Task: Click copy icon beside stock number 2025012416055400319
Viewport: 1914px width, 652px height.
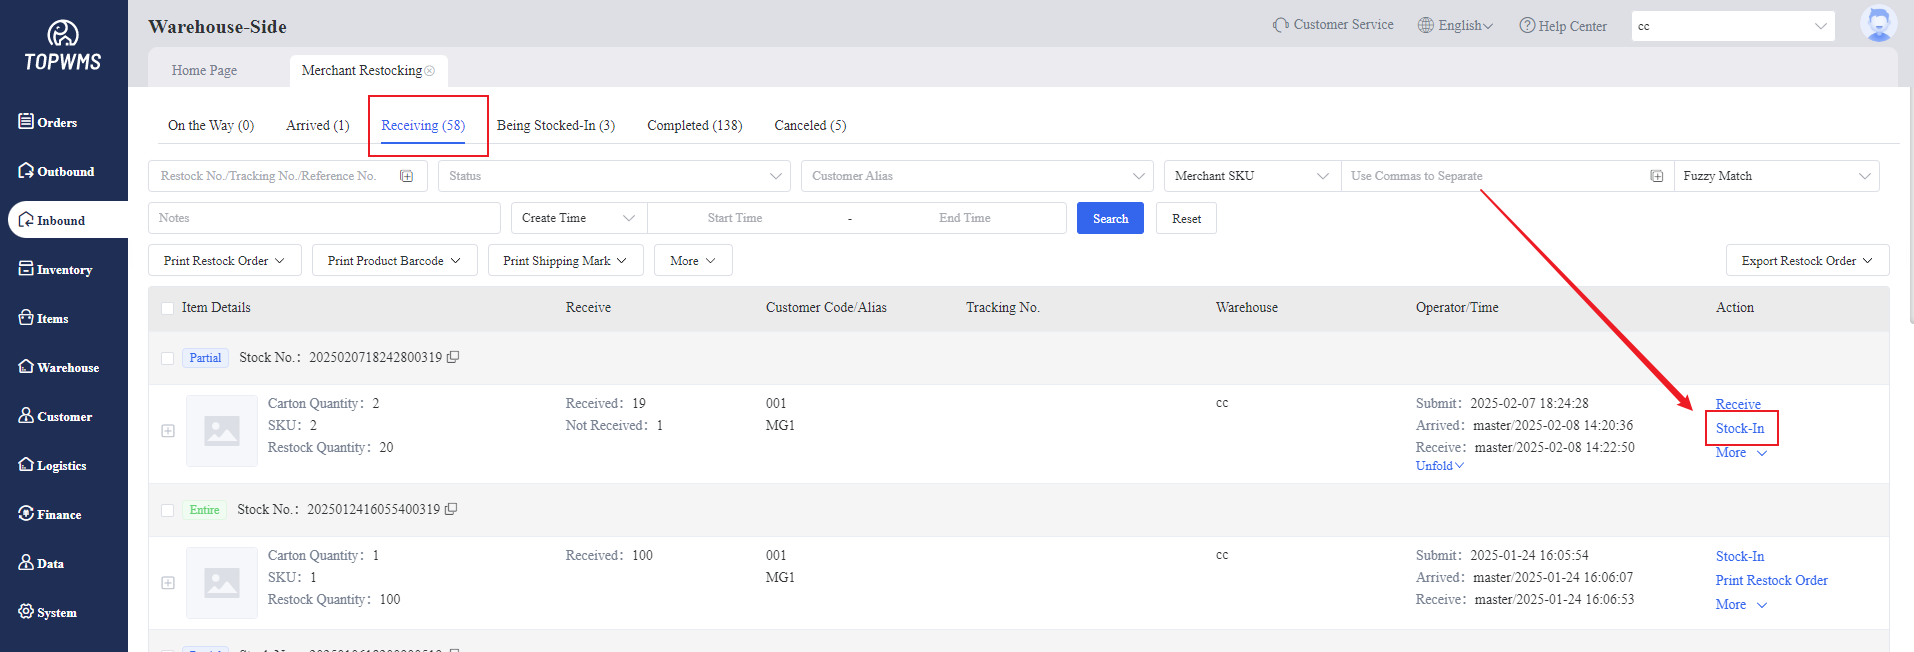Action: [451, 509]
